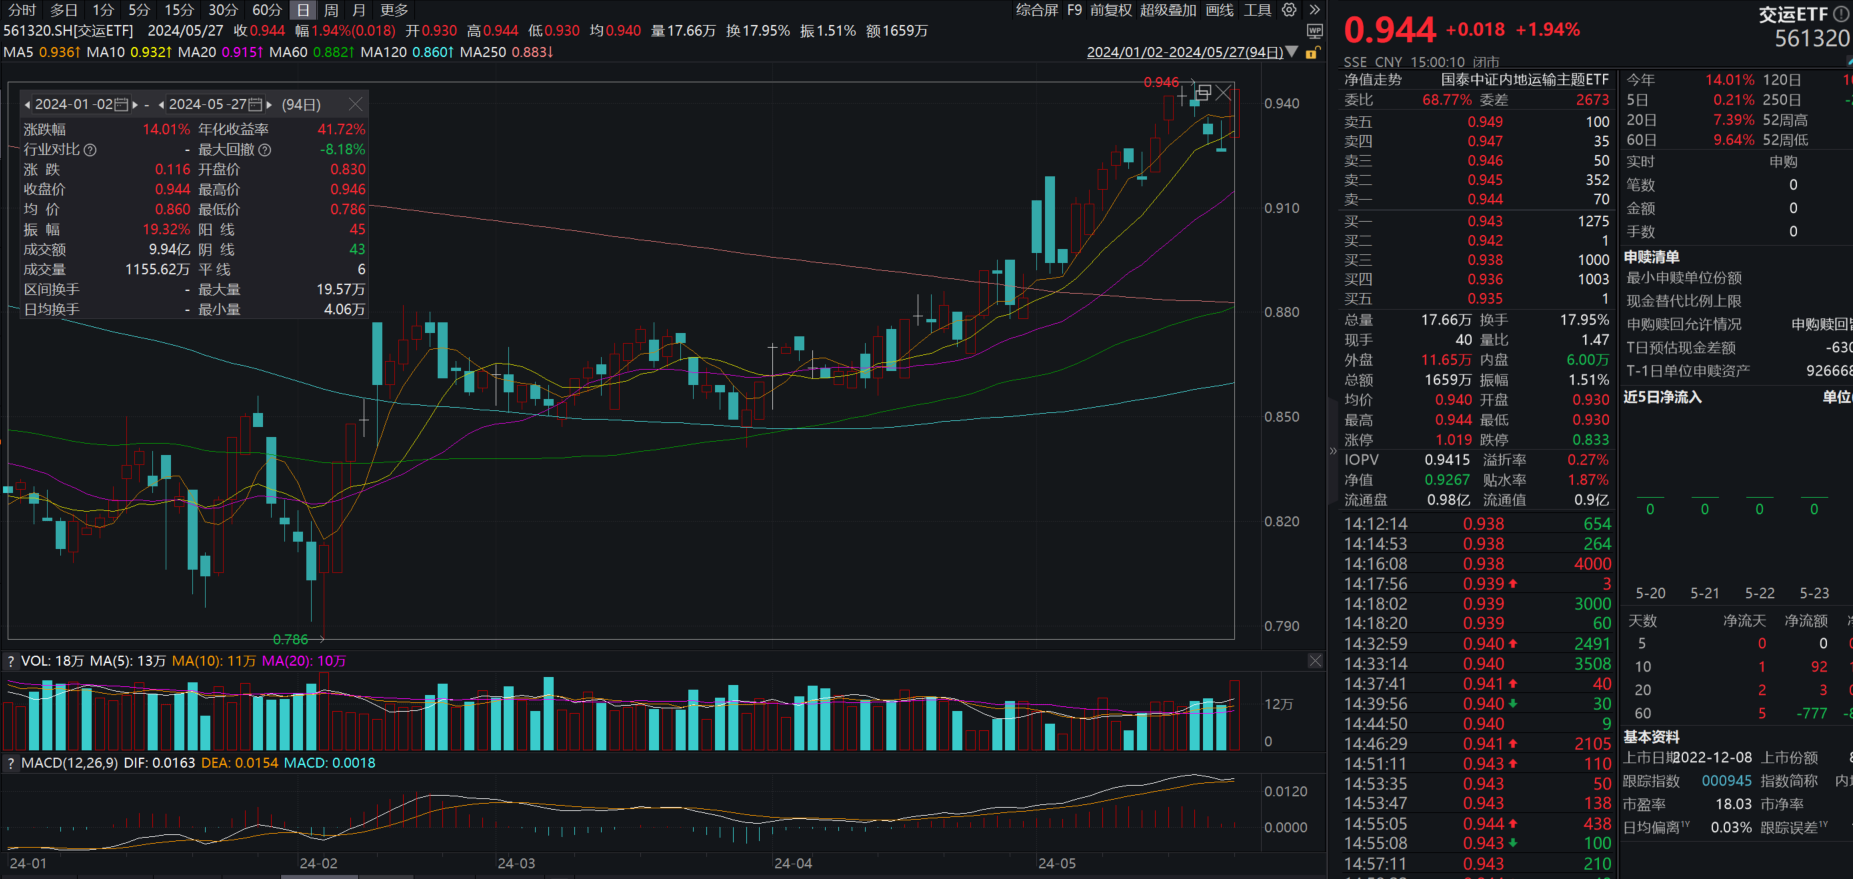The width and height of the screenshot is (1853, 879).
Task: Open chart settings gear icon
Action: [1289, 10]
